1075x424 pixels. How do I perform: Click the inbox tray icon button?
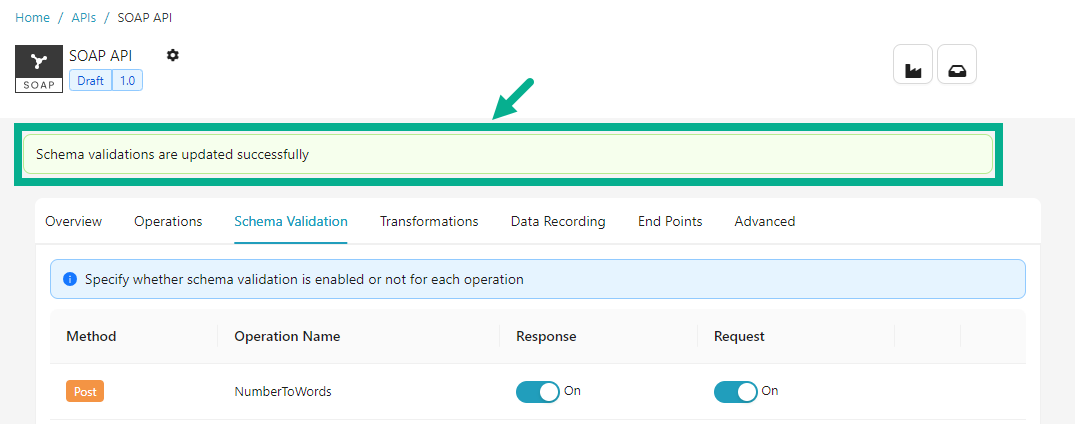coord(956,65)
